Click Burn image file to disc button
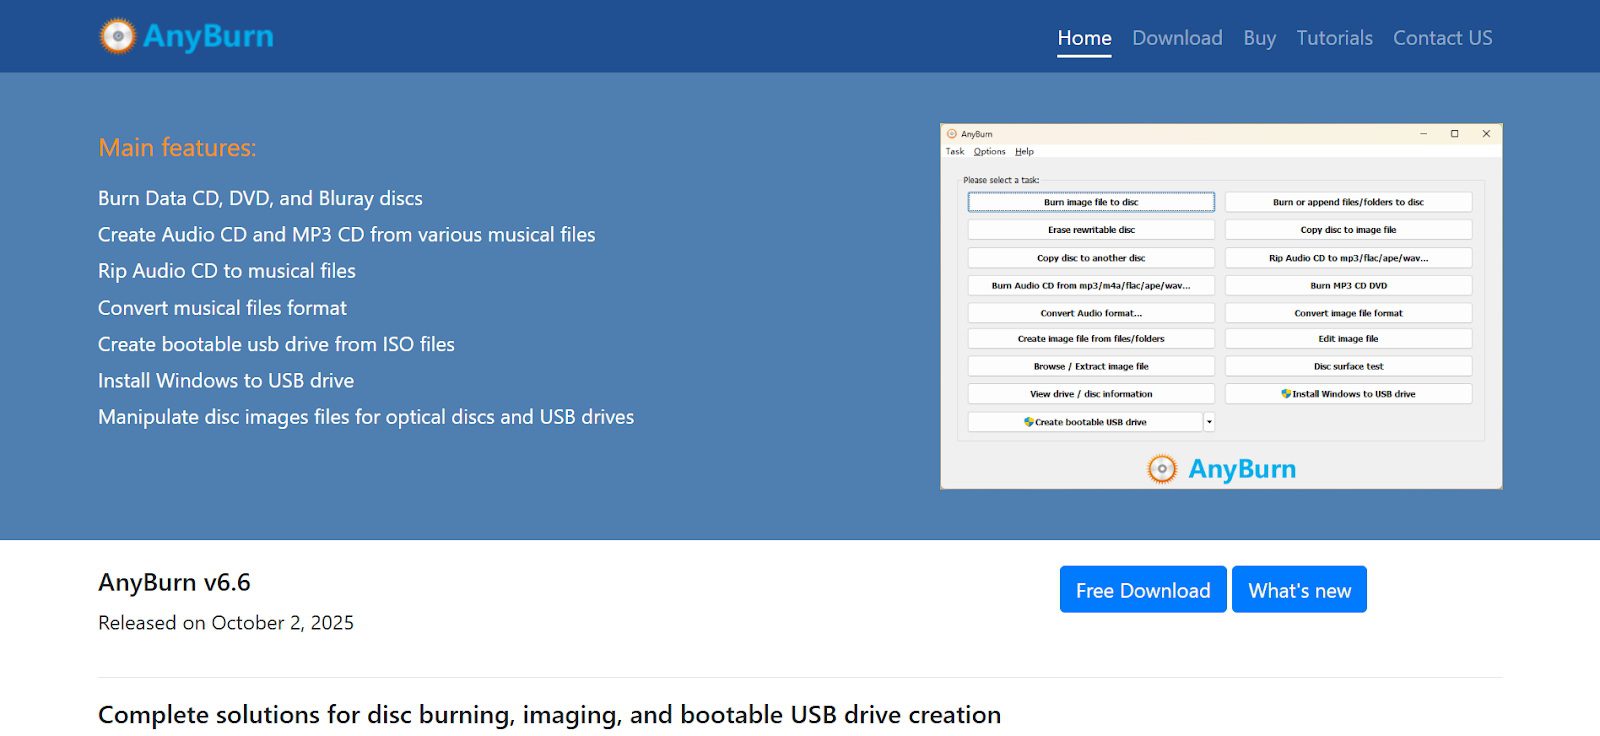Screen dimensions: 1600x736 [x=1091, y=202]
